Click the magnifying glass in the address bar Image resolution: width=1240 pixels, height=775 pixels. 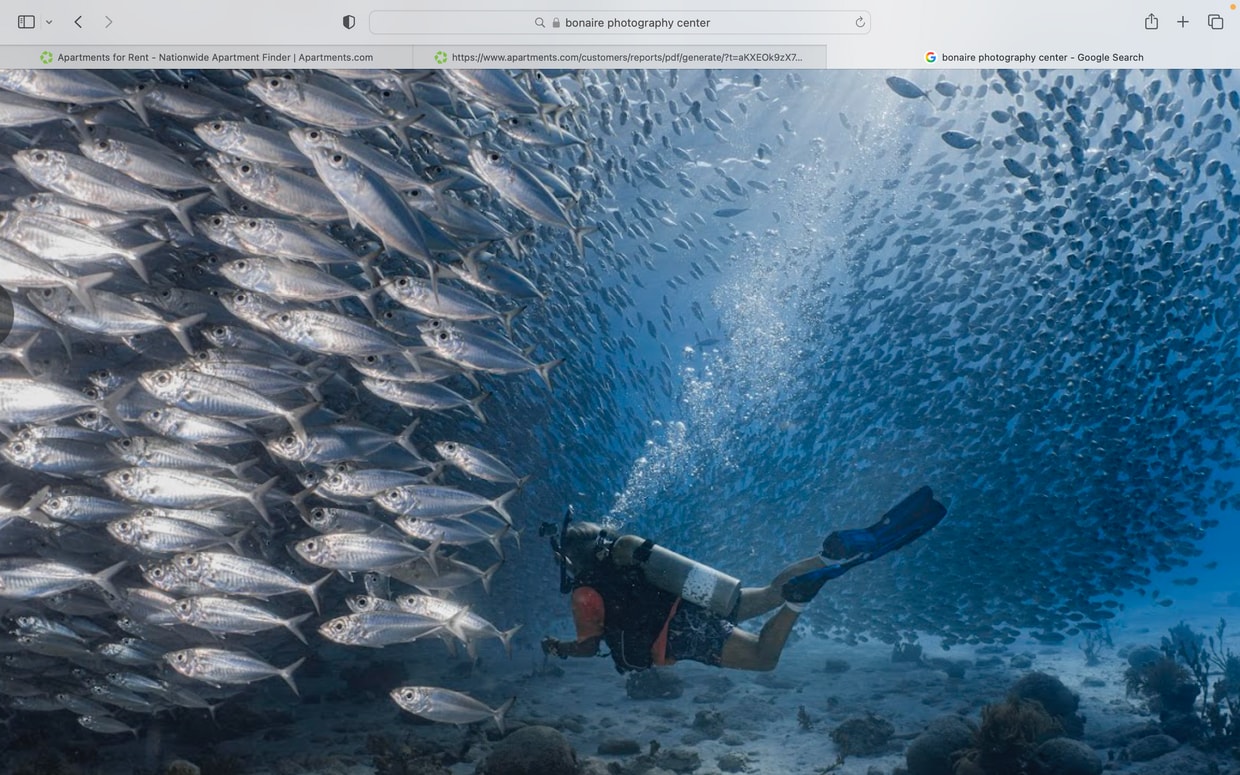coord(540,22)
